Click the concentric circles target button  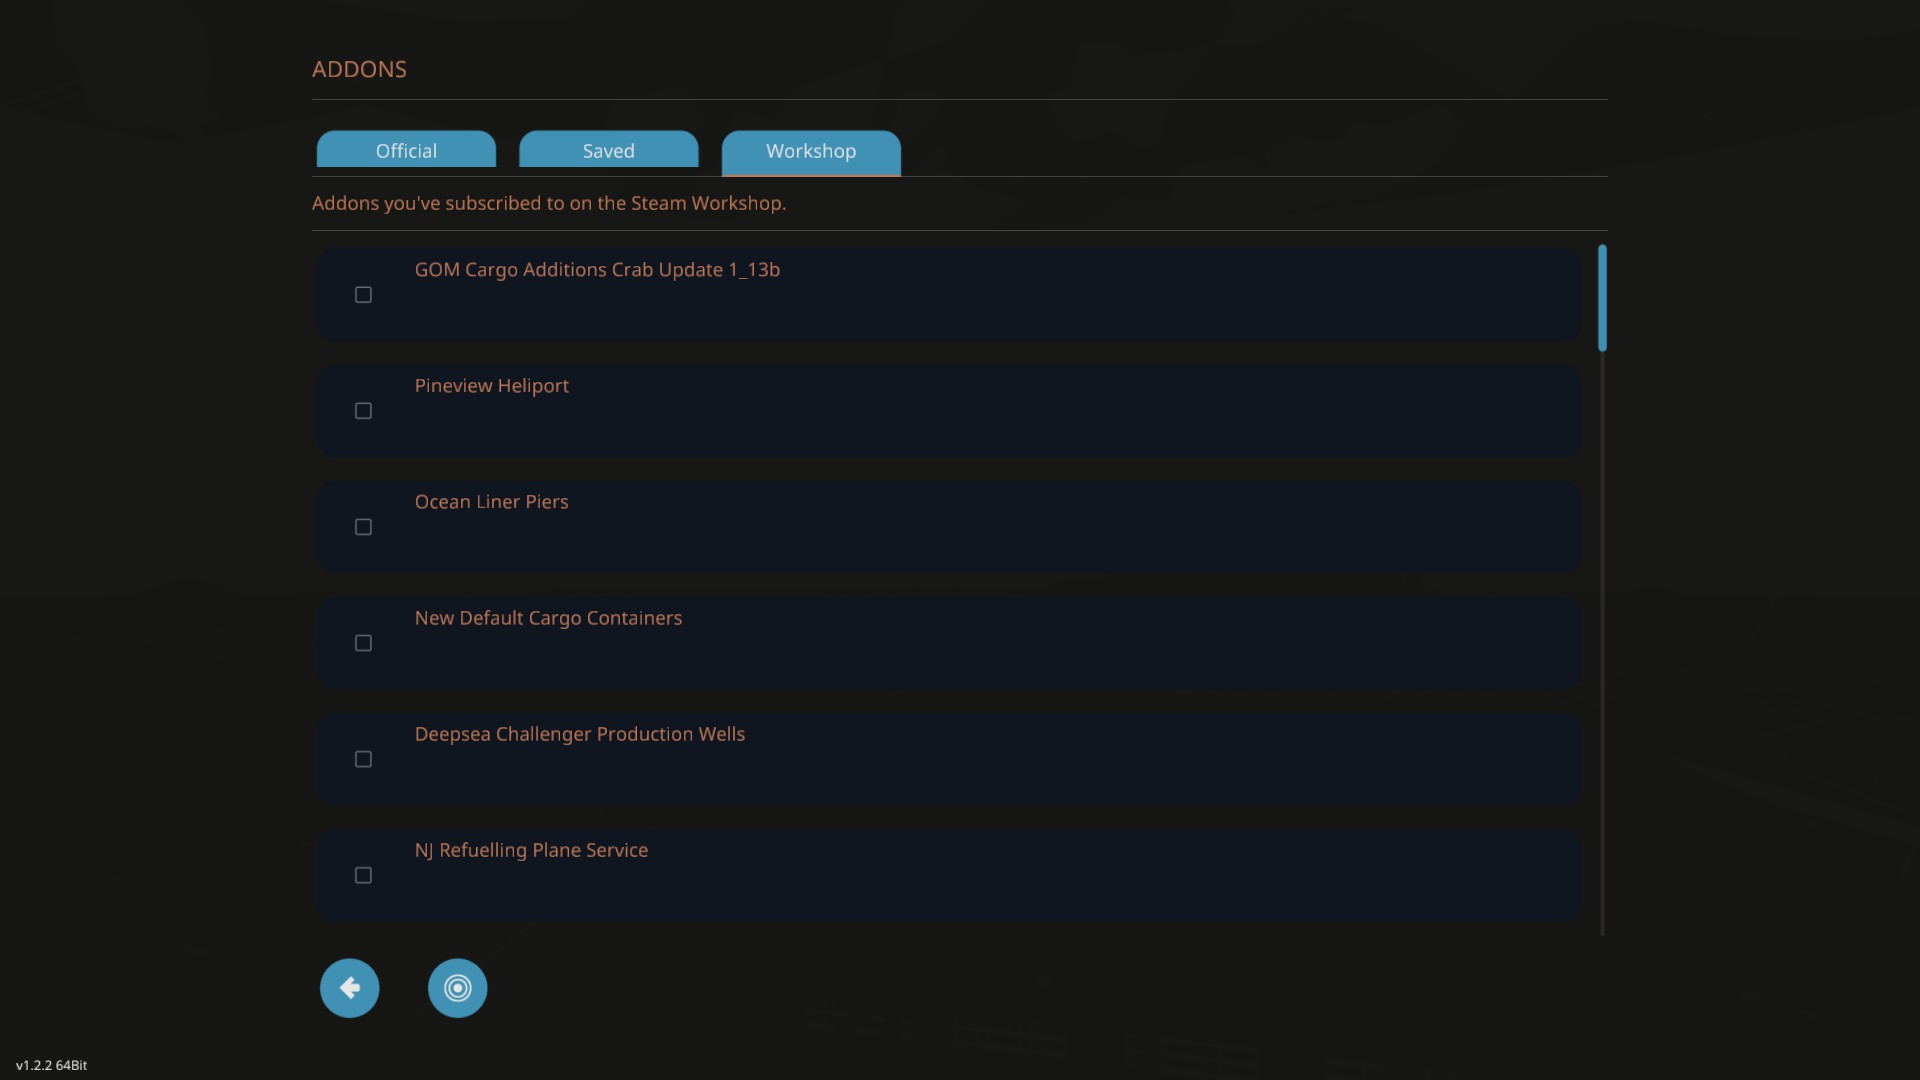pyautogui.click(x=457, y=988)
